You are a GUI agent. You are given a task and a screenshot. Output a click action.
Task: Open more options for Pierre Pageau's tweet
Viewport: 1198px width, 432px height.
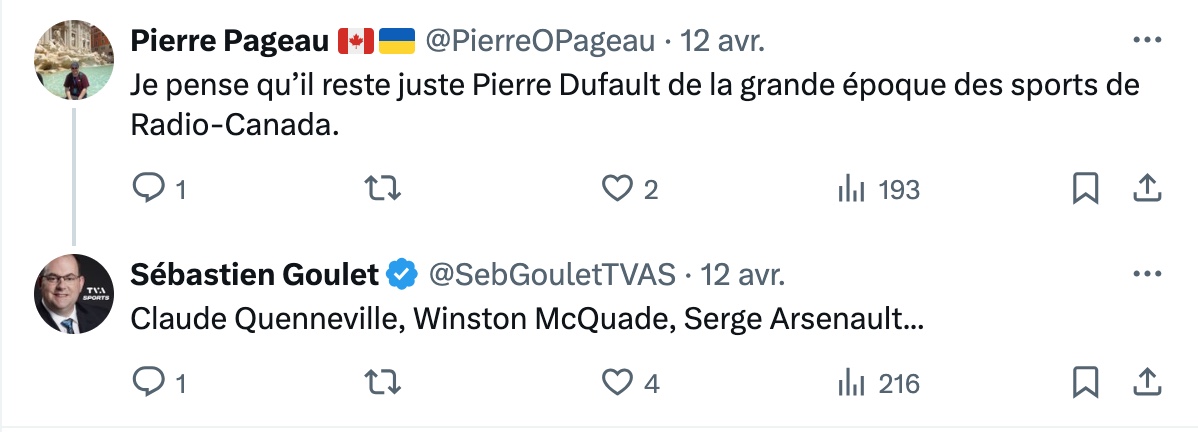(x=1146, y=41)
